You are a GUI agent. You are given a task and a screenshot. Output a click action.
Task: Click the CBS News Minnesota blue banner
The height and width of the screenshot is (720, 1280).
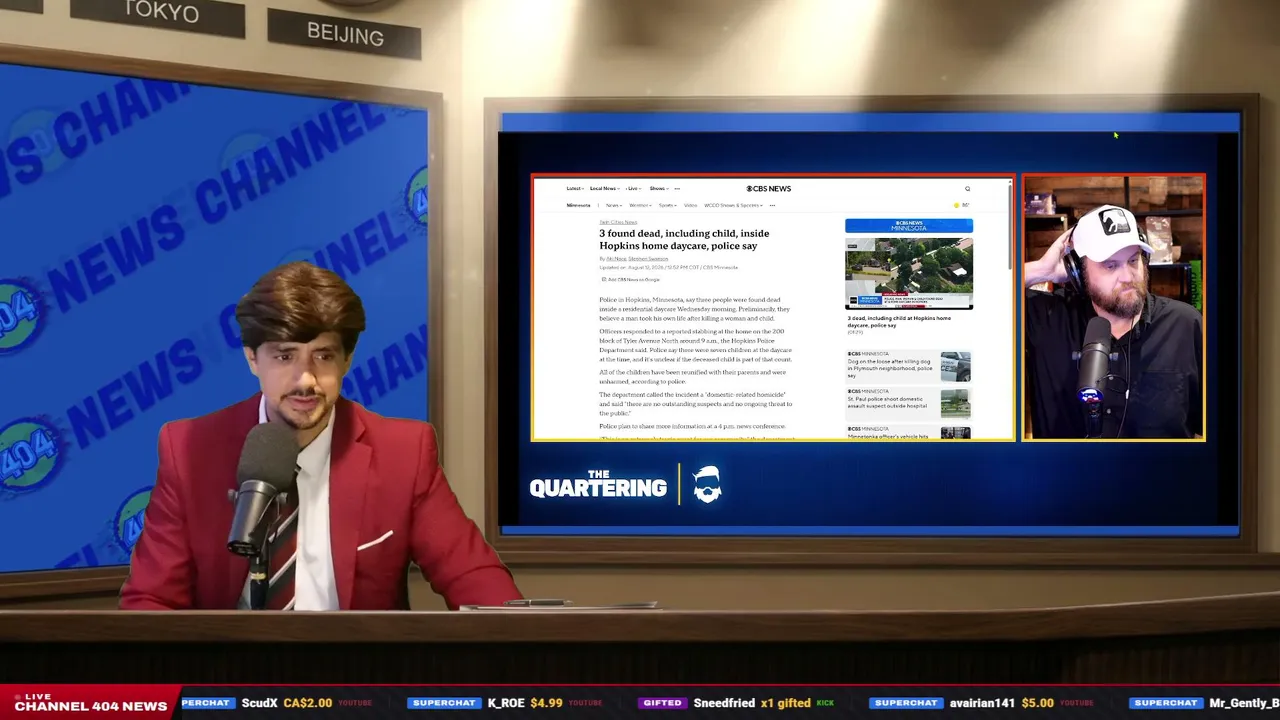(909, 226)
